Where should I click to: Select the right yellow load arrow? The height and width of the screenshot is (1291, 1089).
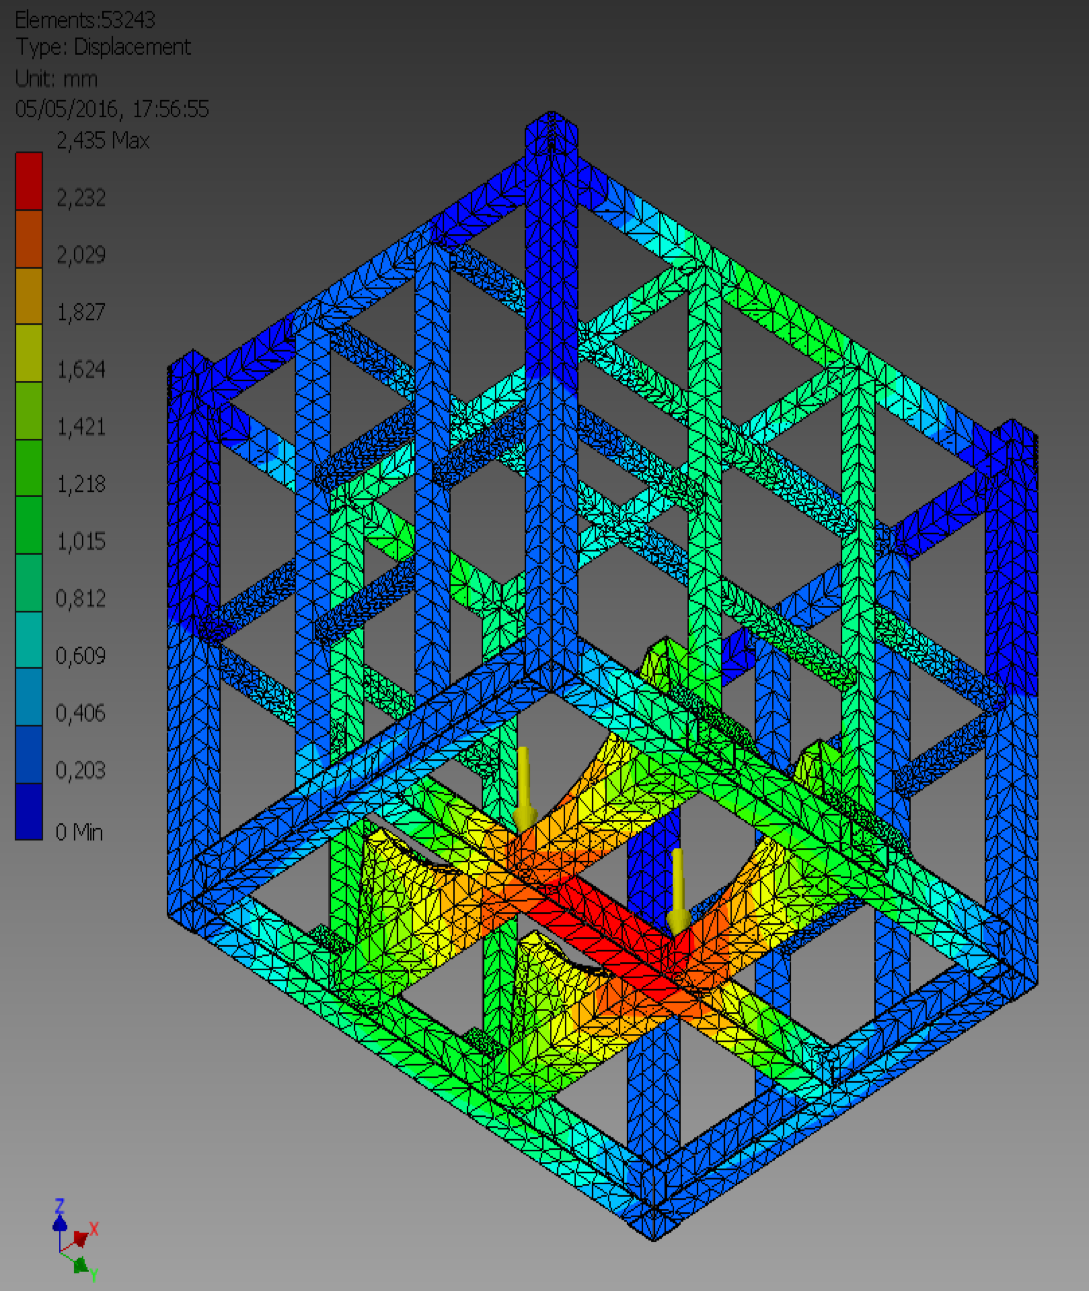pyautogui.click(x=678, y=889)
